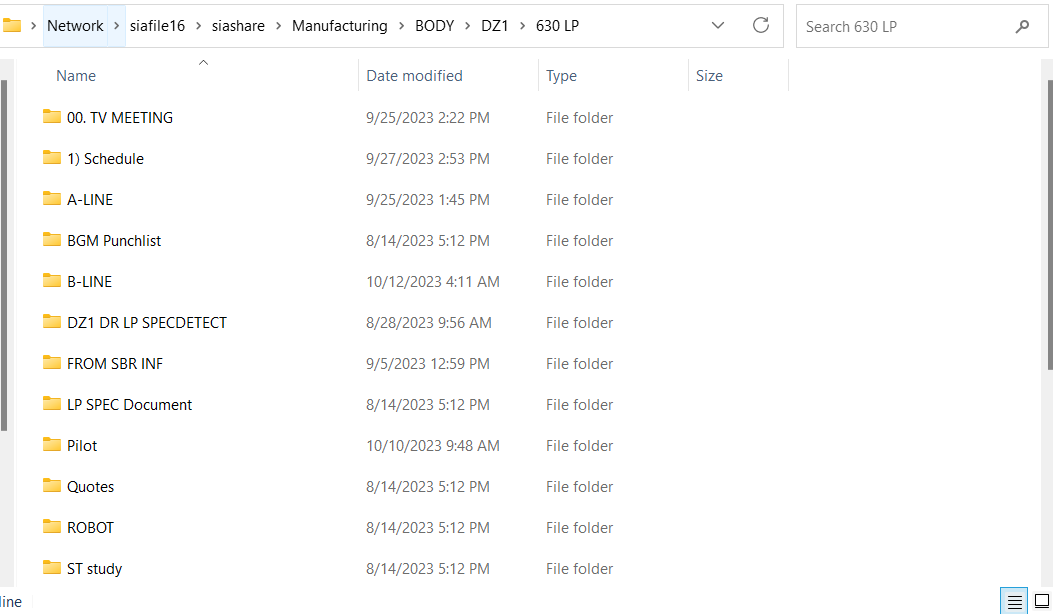Click the B-LINE folder icon
Screen dimensions: 1053x614
[x=52, y=281]
